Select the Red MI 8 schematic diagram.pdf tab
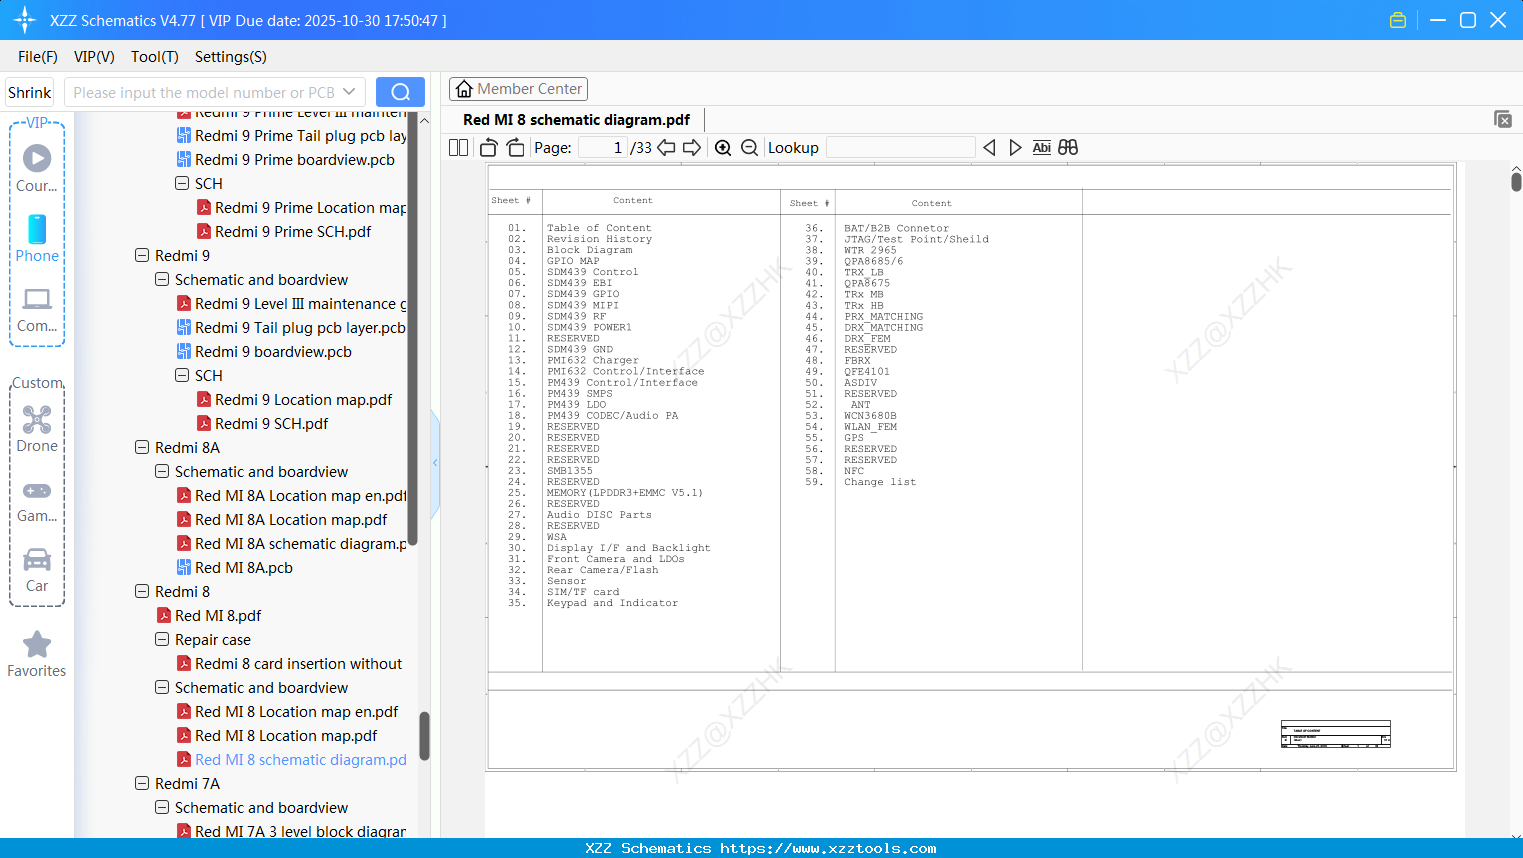The height and width of the screenshot is (858, 1523). (x=577, y=120)
